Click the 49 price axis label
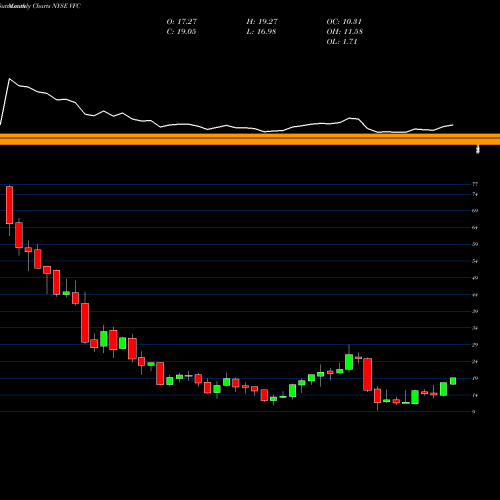Image resolution: width=500 pixels, height=500 pixels. (475, 278)
